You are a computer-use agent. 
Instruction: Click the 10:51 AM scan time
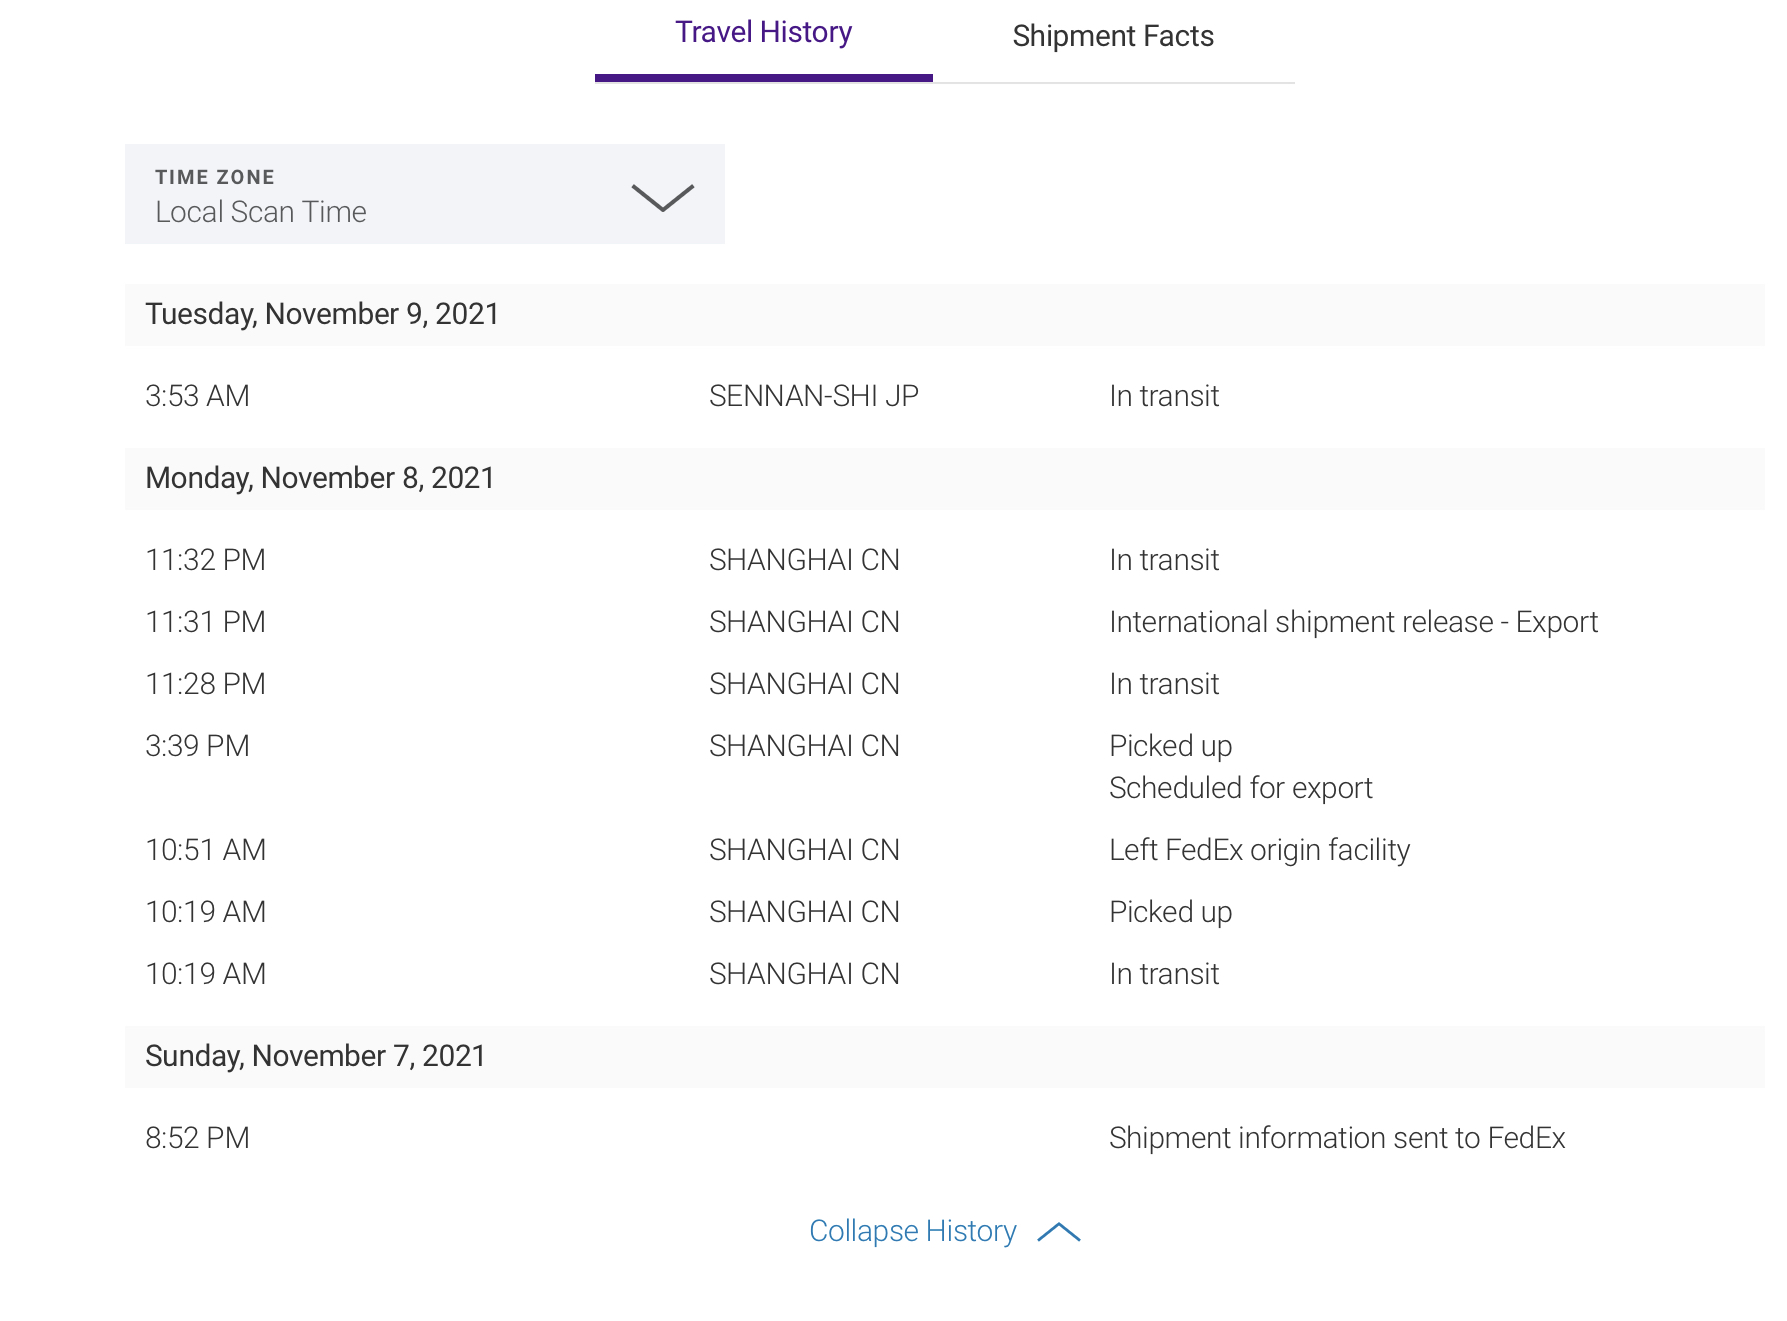[205, 851]
